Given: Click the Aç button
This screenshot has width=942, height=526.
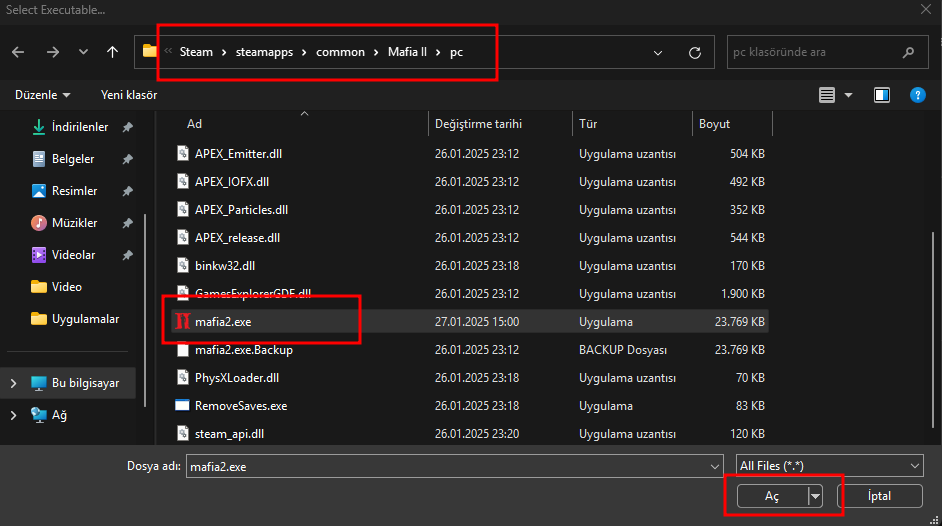Looking at the screenshot, I should [x=772, y=496].
